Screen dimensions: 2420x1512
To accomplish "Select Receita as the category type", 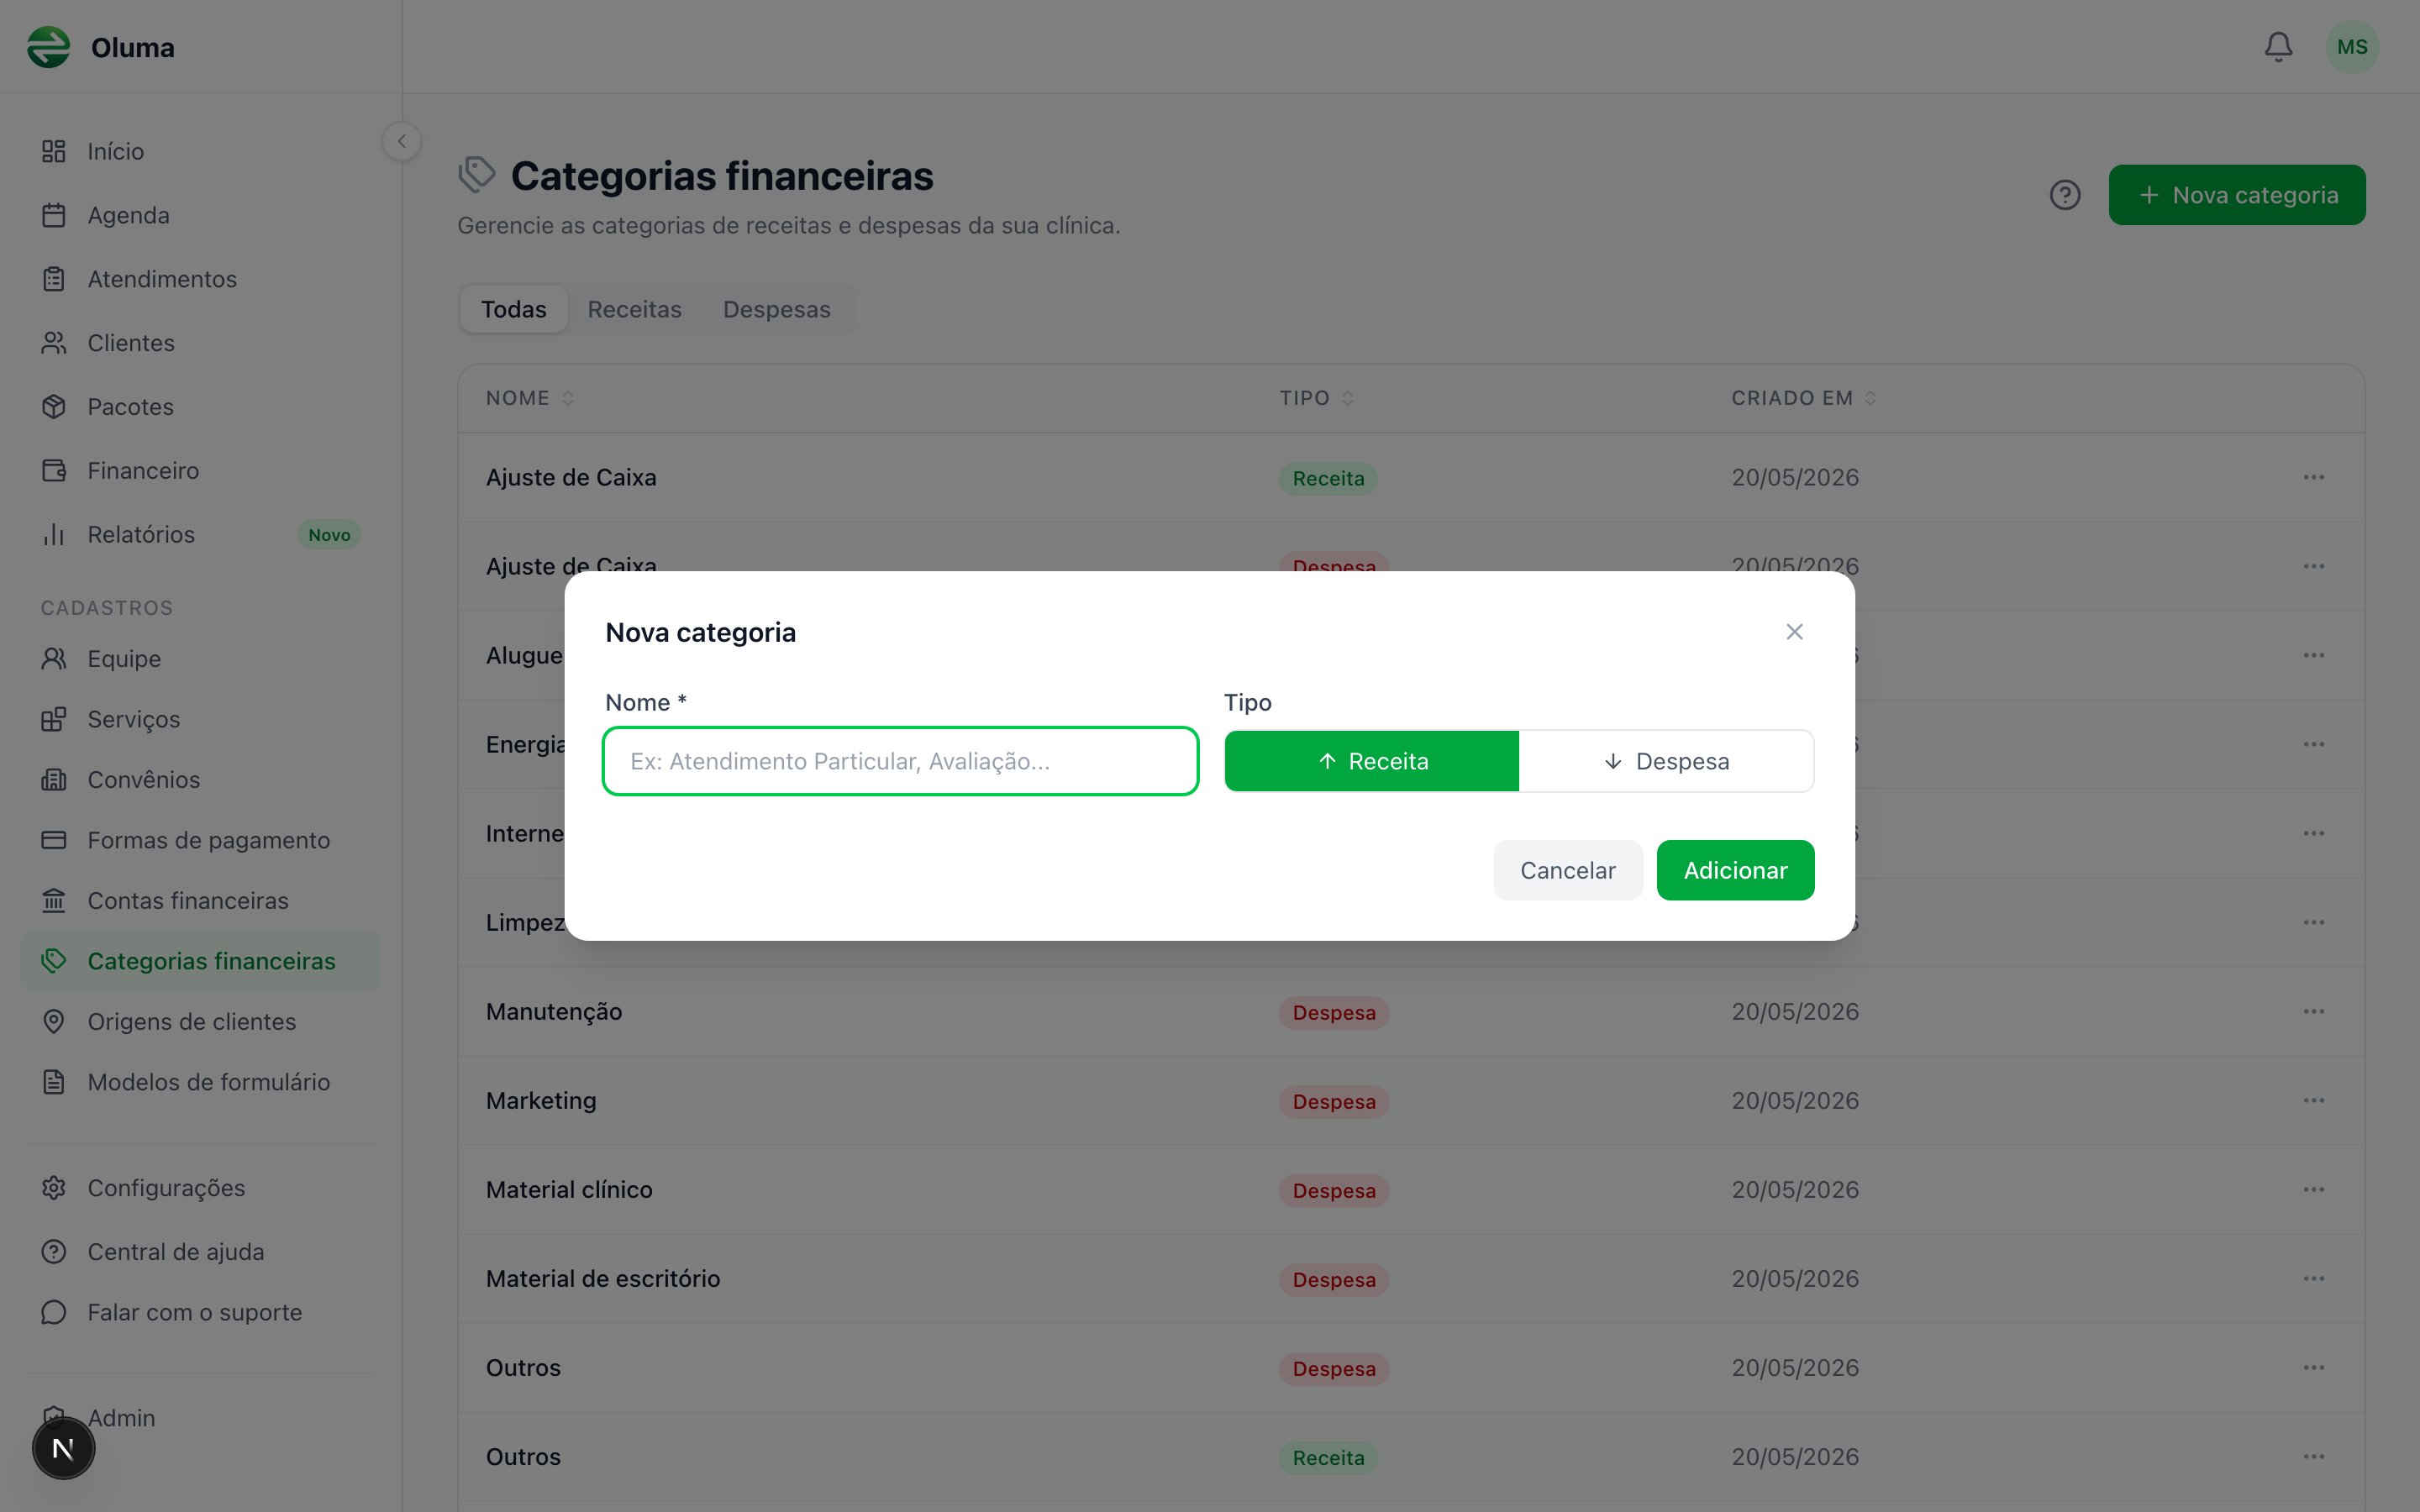I will (1371, 761).
